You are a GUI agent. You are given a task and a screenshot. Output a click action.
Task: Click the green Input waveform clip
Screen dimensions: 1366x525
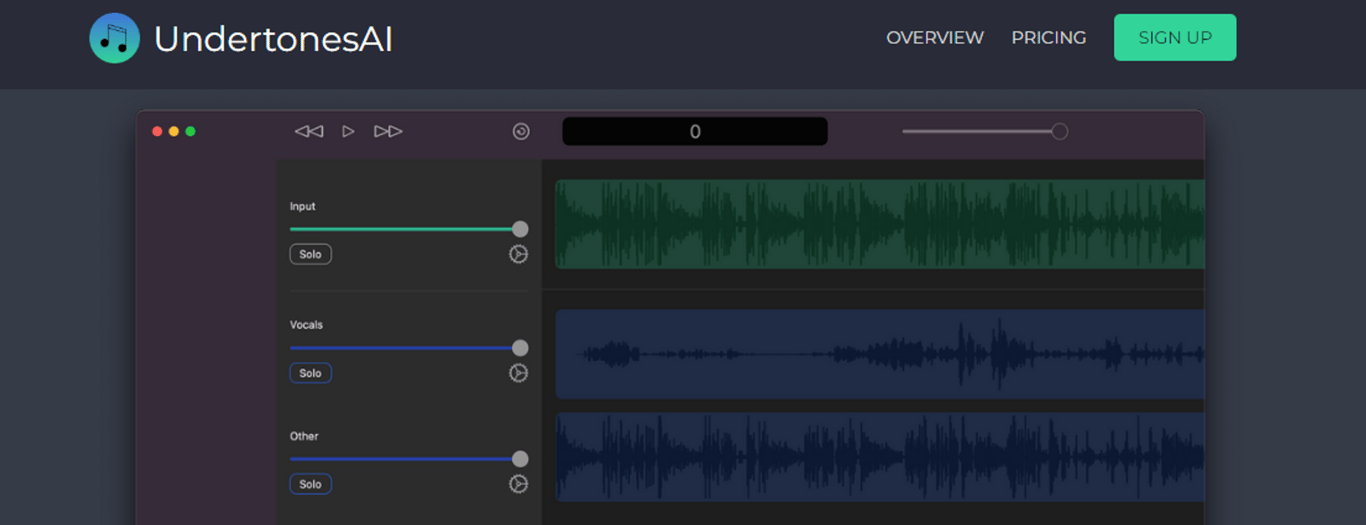tap(880, 224)
